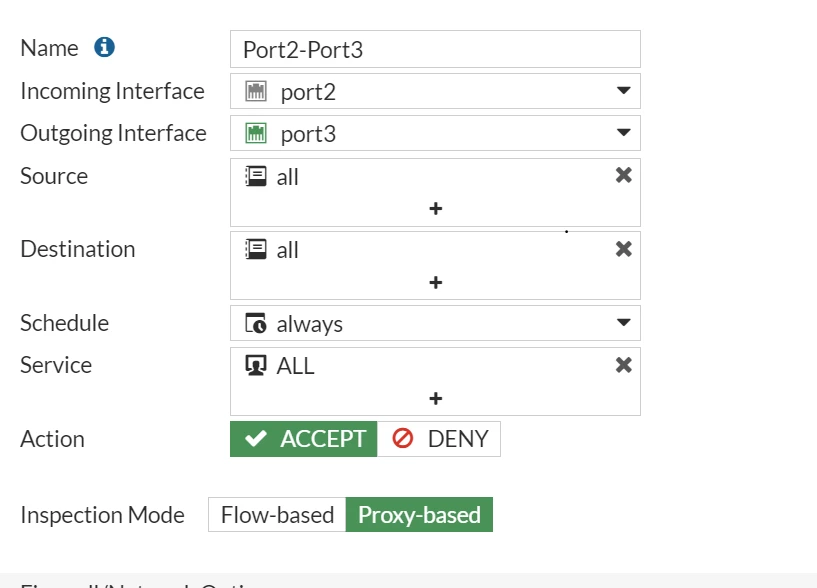Click the Name info icon
Image resolution: width=817 pixels, height=588 pixels.
[104, 47]
